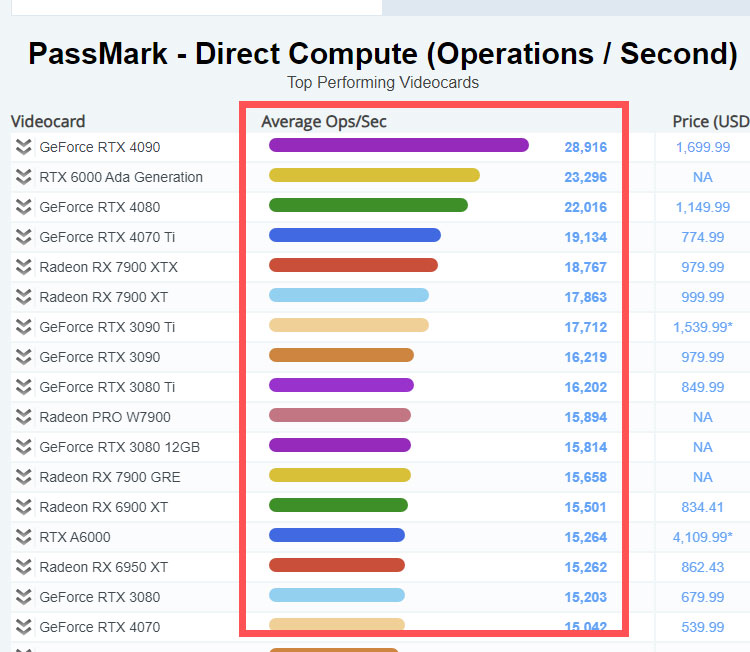Expand details chevron for RTX 6000 Ada Generation
Image resolution: width=750 pixels, height=652 pixels.
(24, 177)
